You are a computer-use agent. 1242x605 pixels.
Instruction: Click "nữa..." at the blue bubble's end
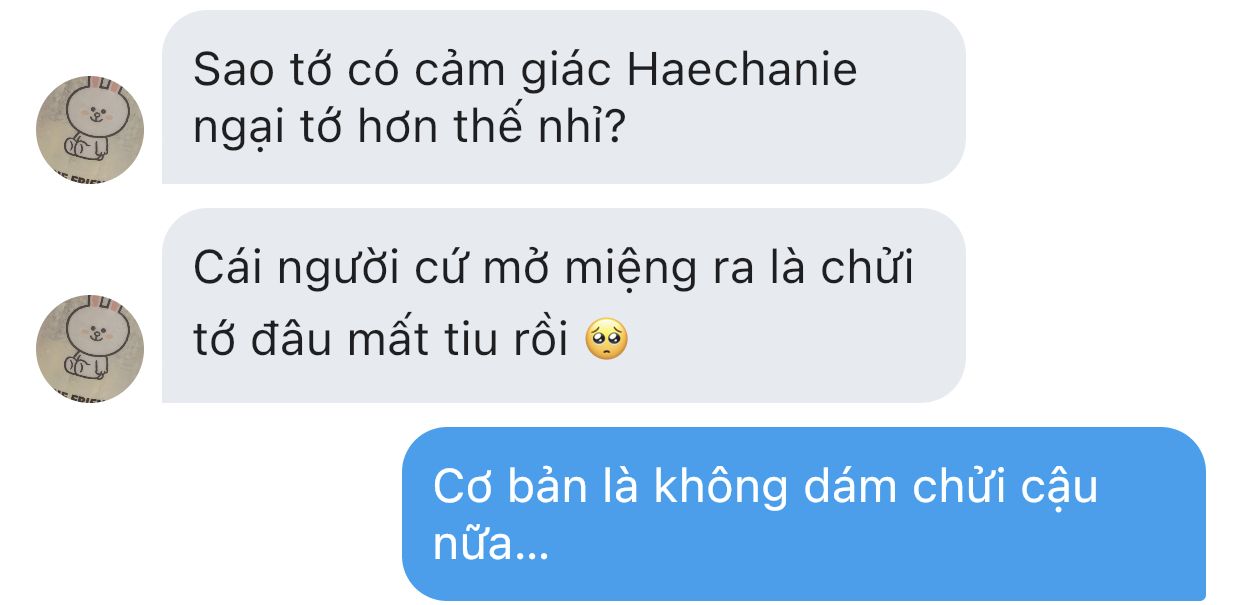[491, 546]
